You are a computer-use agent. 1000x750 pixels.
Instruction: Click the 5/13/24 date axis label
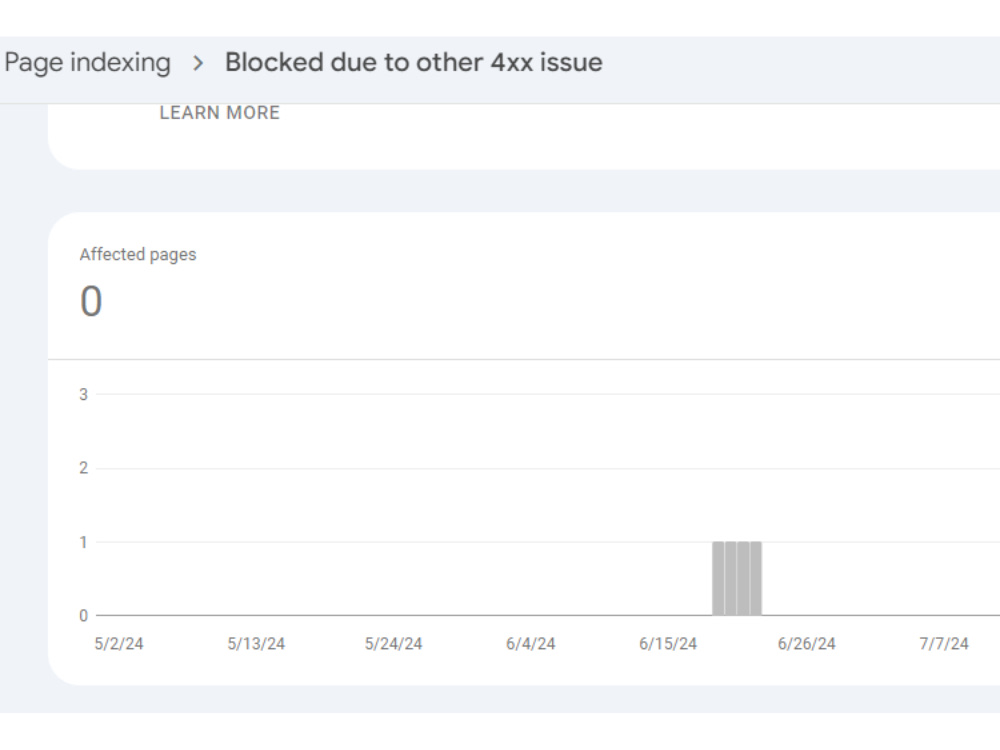point(256,643)
